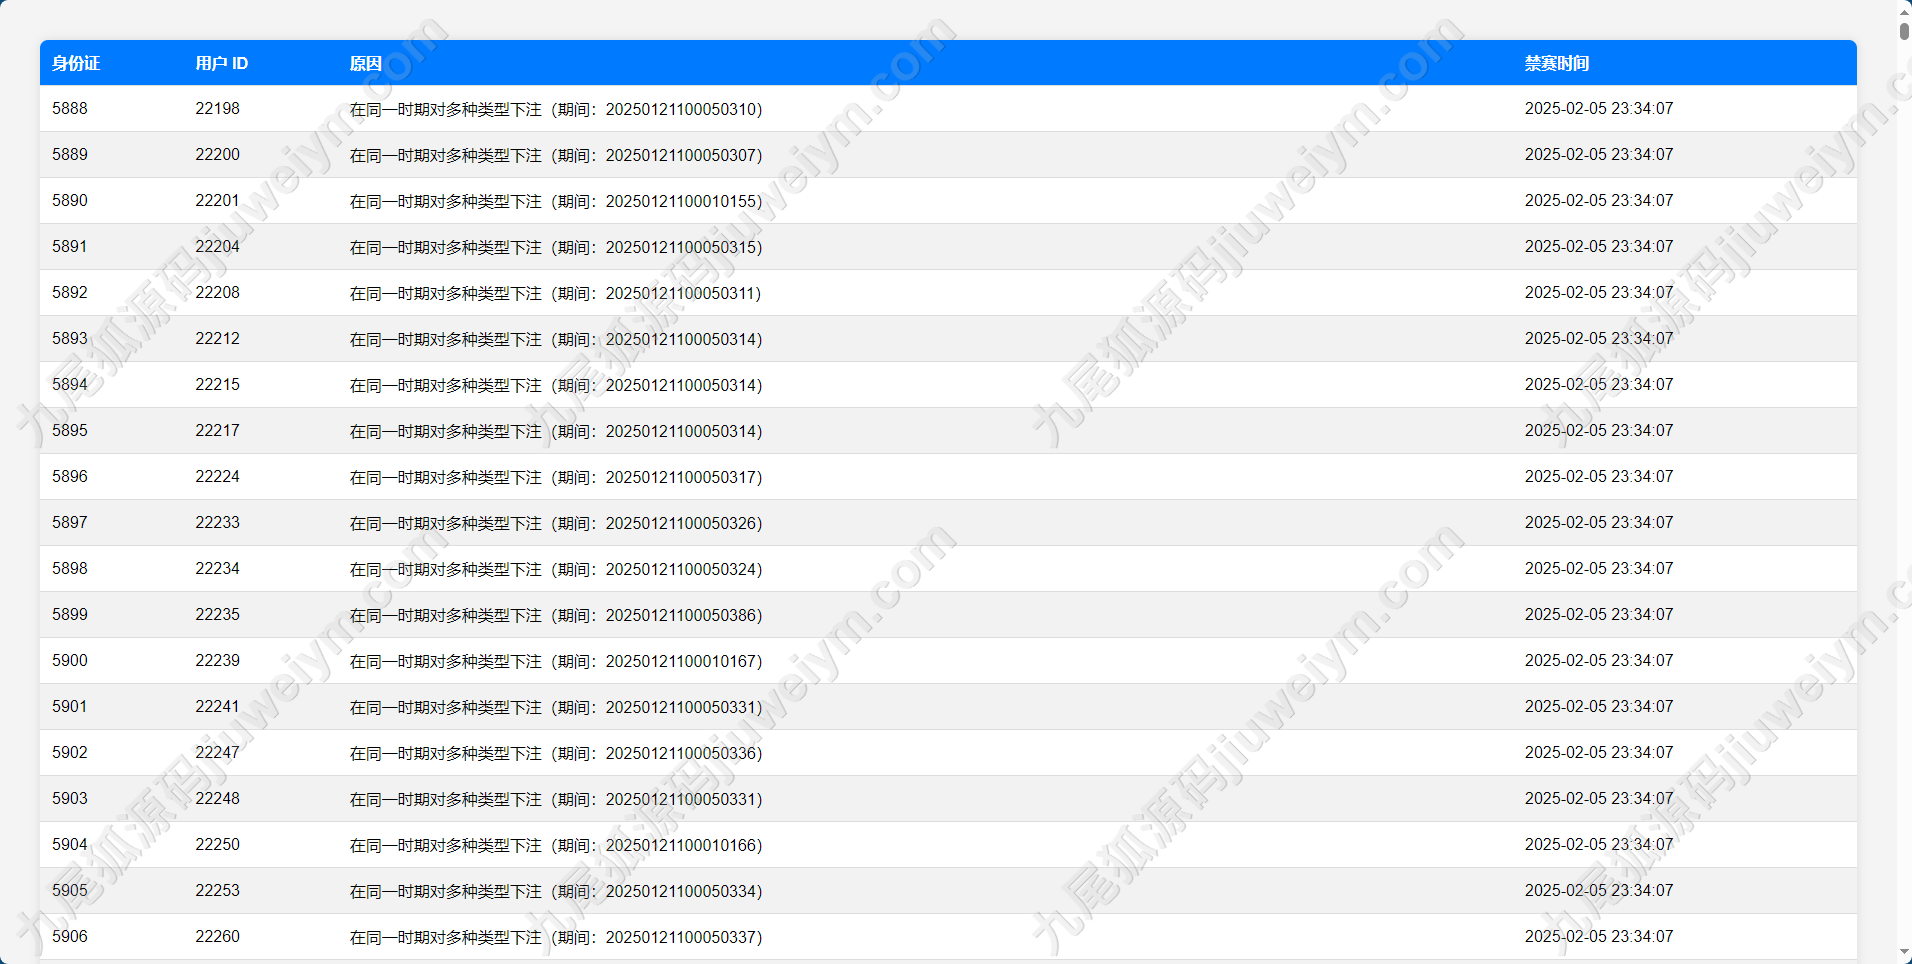Screen dimensions: 1912x964
Task: Click the scrollbar down arrow
Action: [1904, 954]
